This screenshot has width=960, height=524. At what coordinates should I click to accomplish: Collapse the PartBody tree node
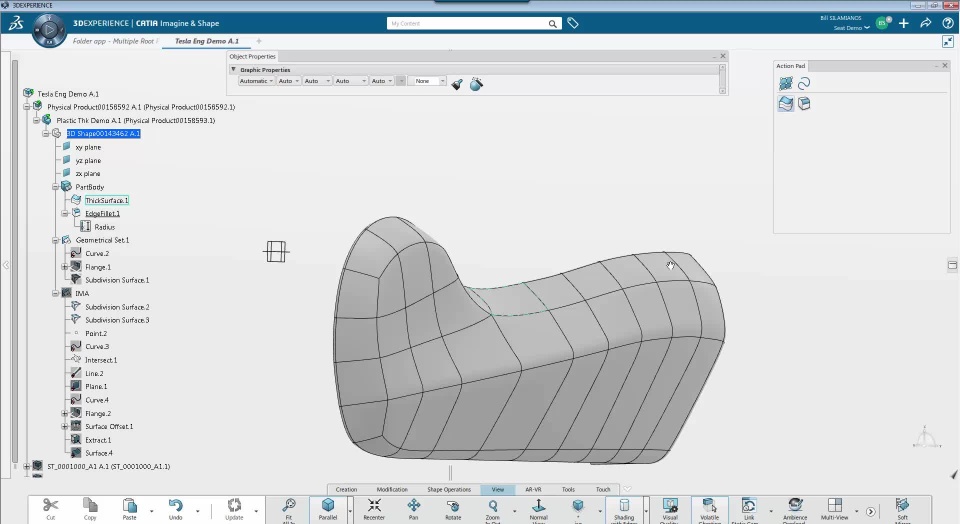[x=55, y=187]
